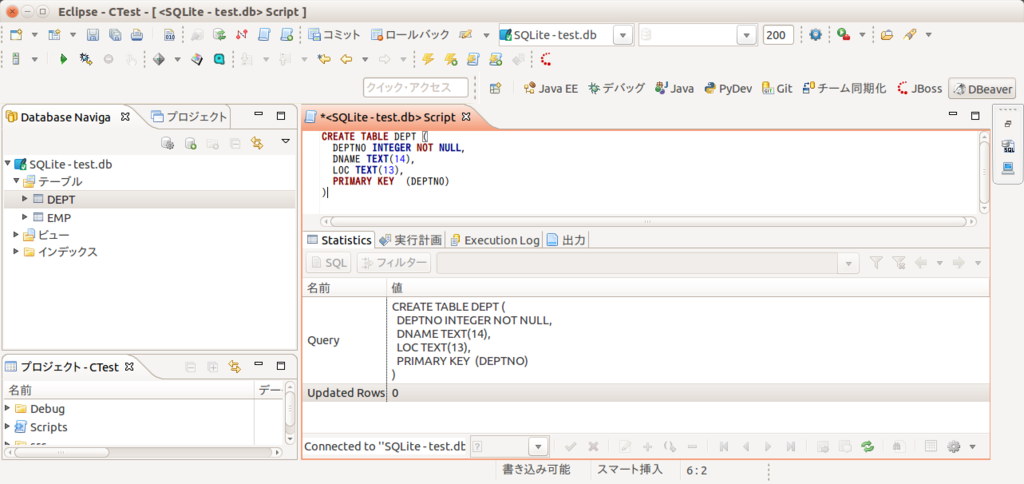This screenshot has height=484, width=1024.
Task: Click the SQL icon in right side strip
Action: click(1008, 148)
